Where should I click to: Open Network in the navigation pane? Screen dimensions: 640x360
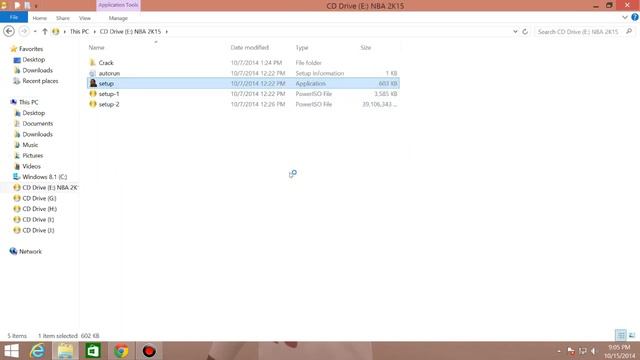coord(30,251)
